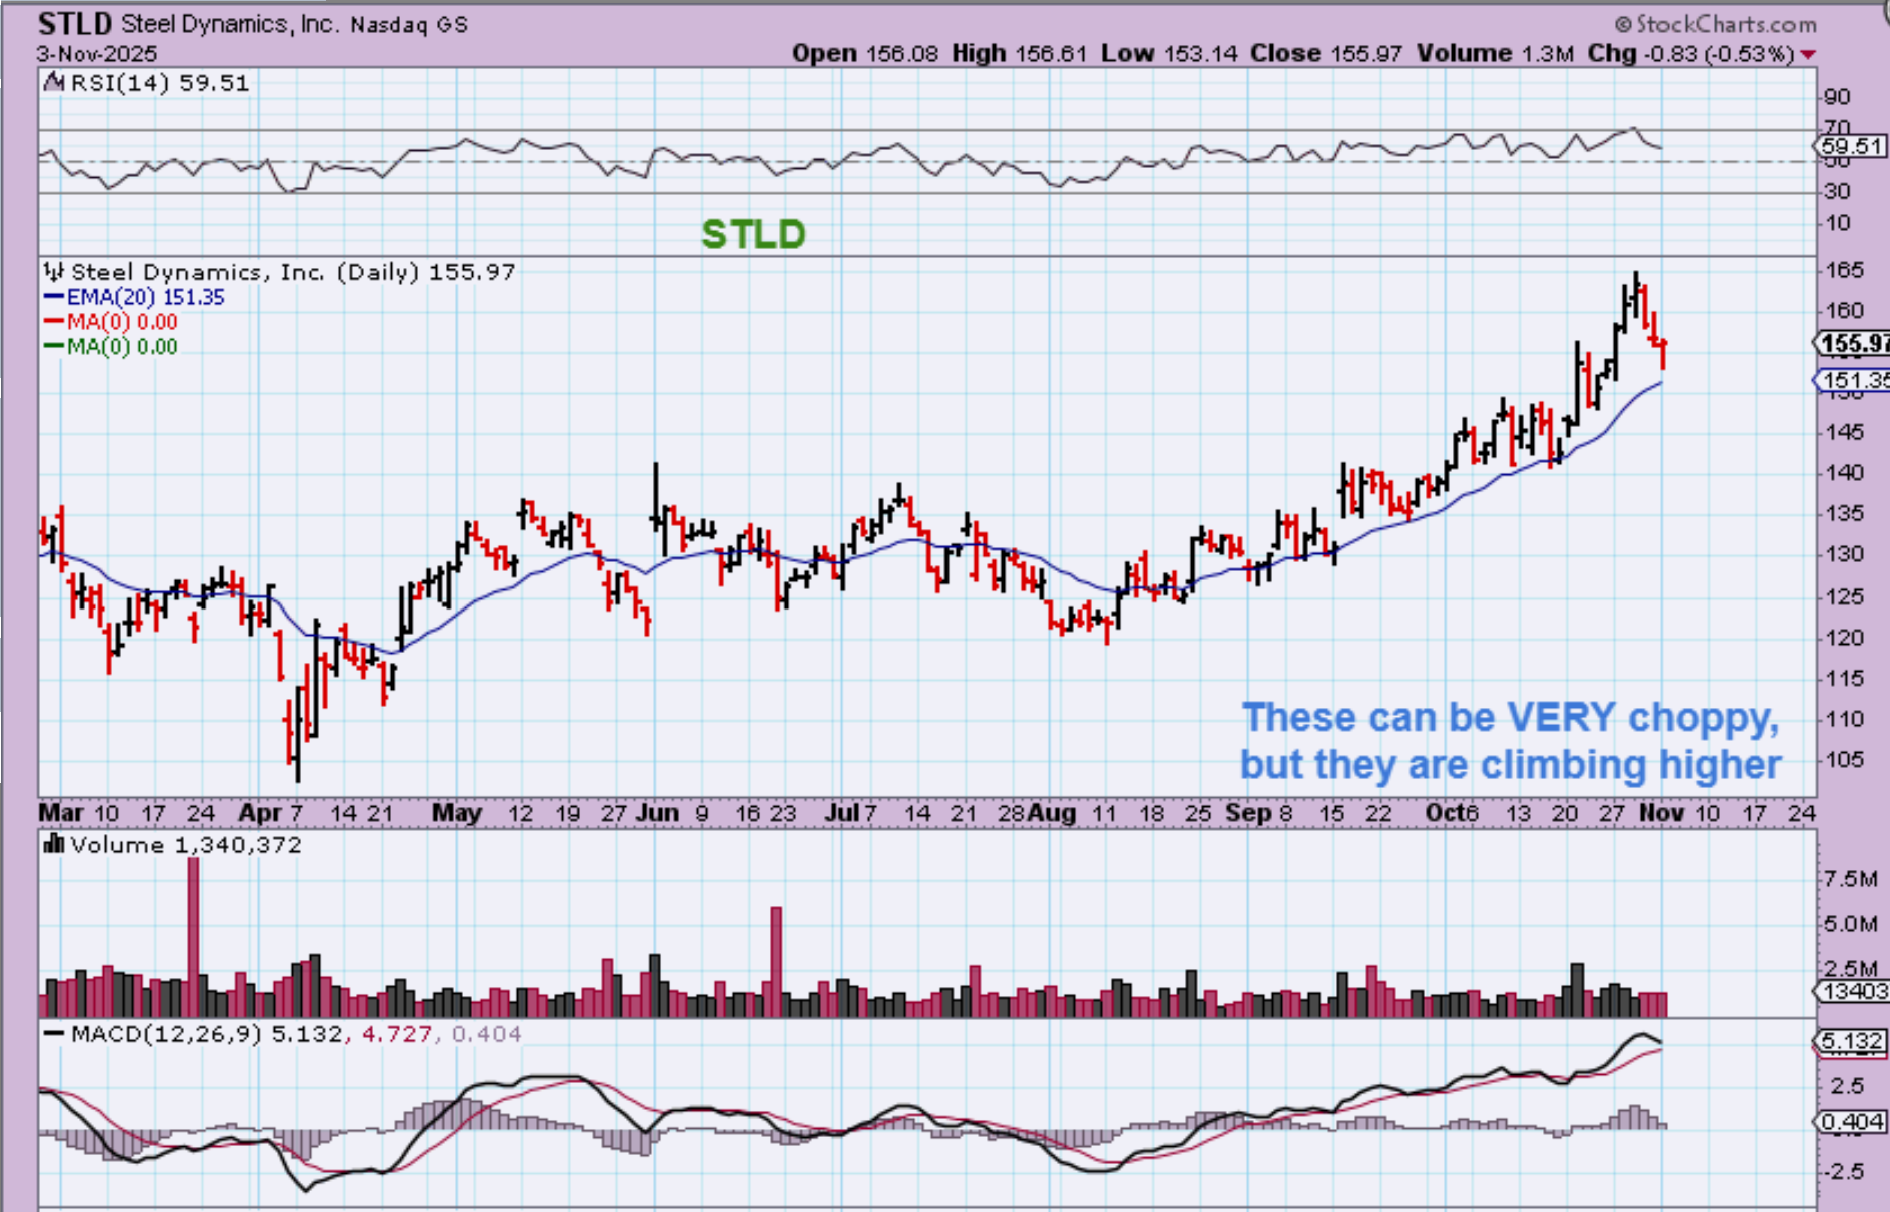The image size is (1890, 1212).
Task: Click the red 4.727 MACD signal value
Action: click(395, 1034)
